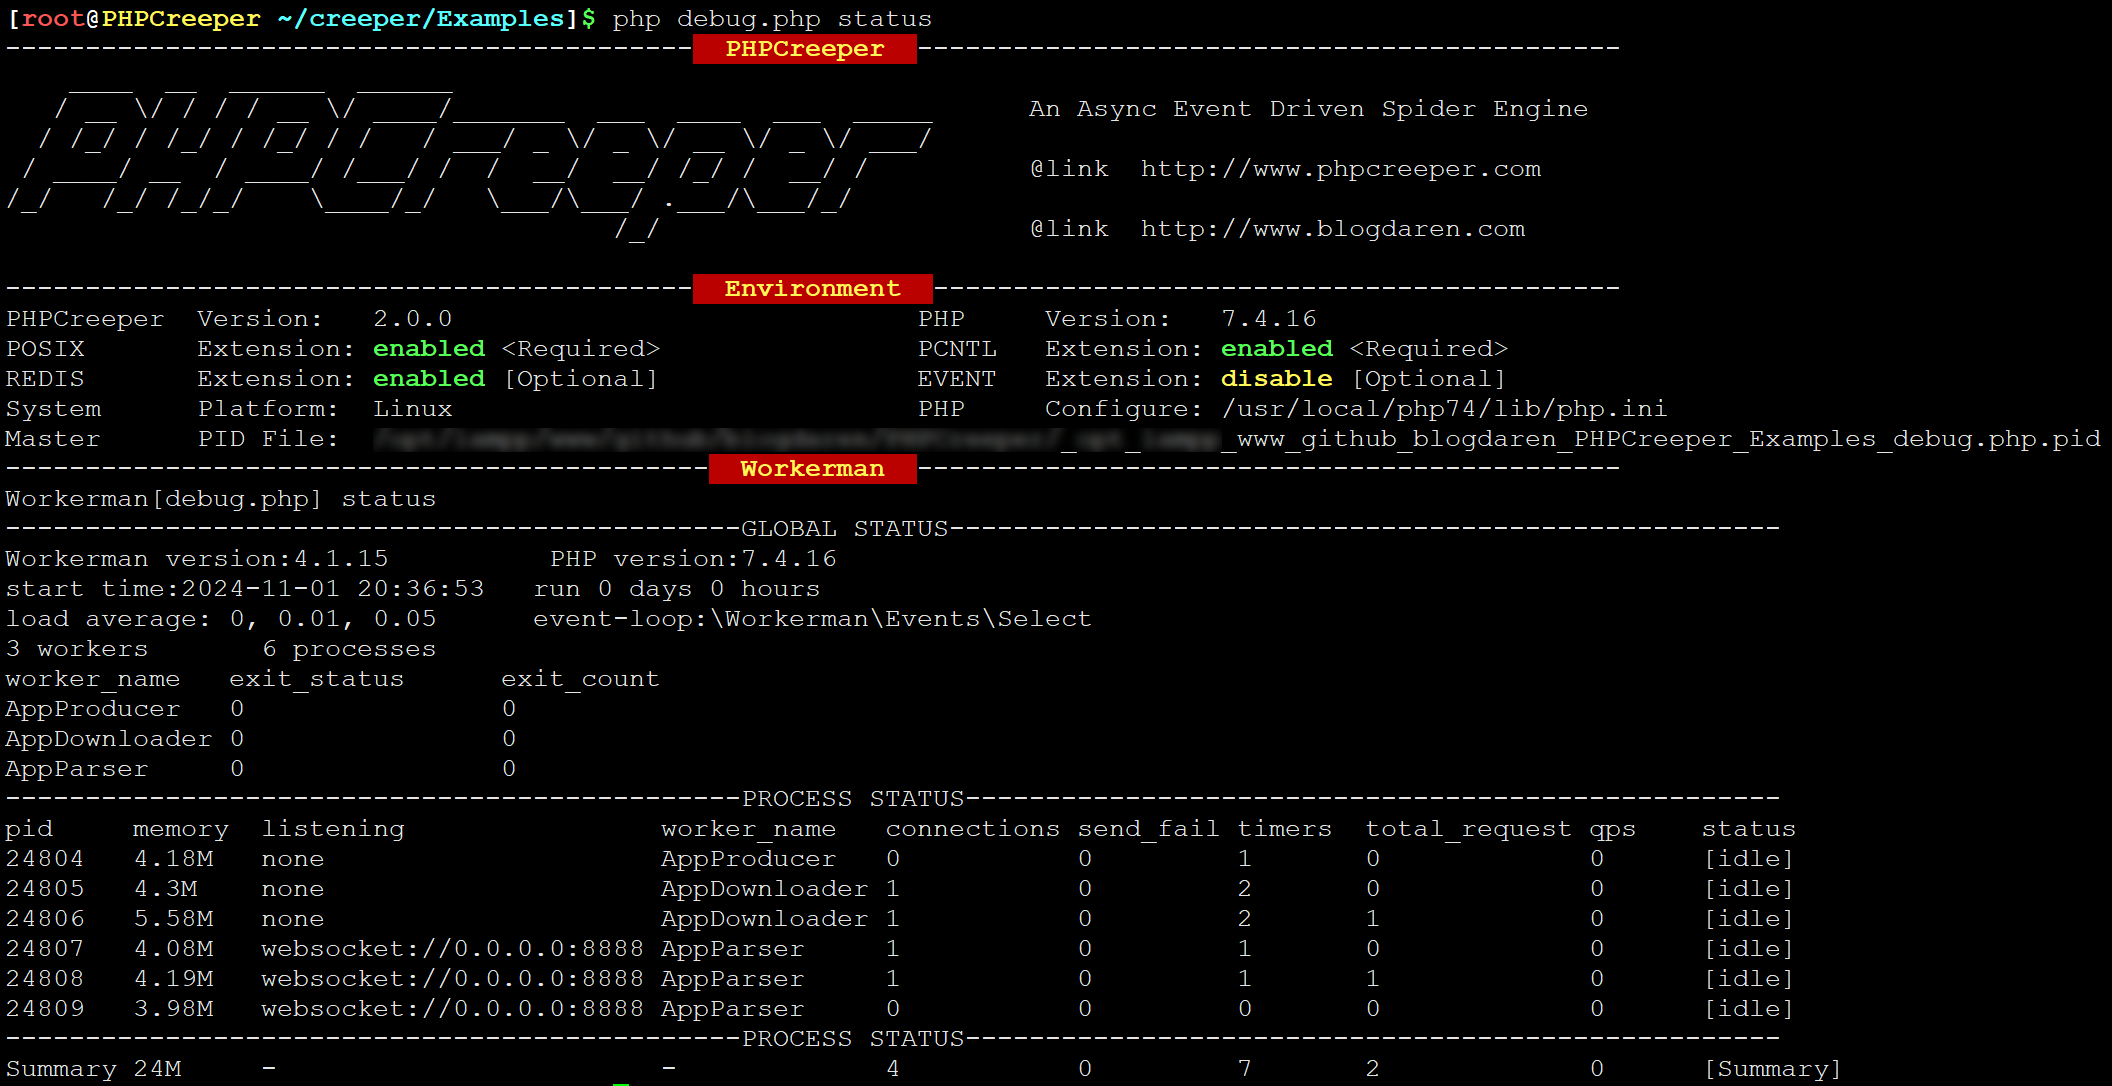Screen dimensions: 2112x1086
Task: Click pid 24809 in the process table
Action: point(45,1009)
